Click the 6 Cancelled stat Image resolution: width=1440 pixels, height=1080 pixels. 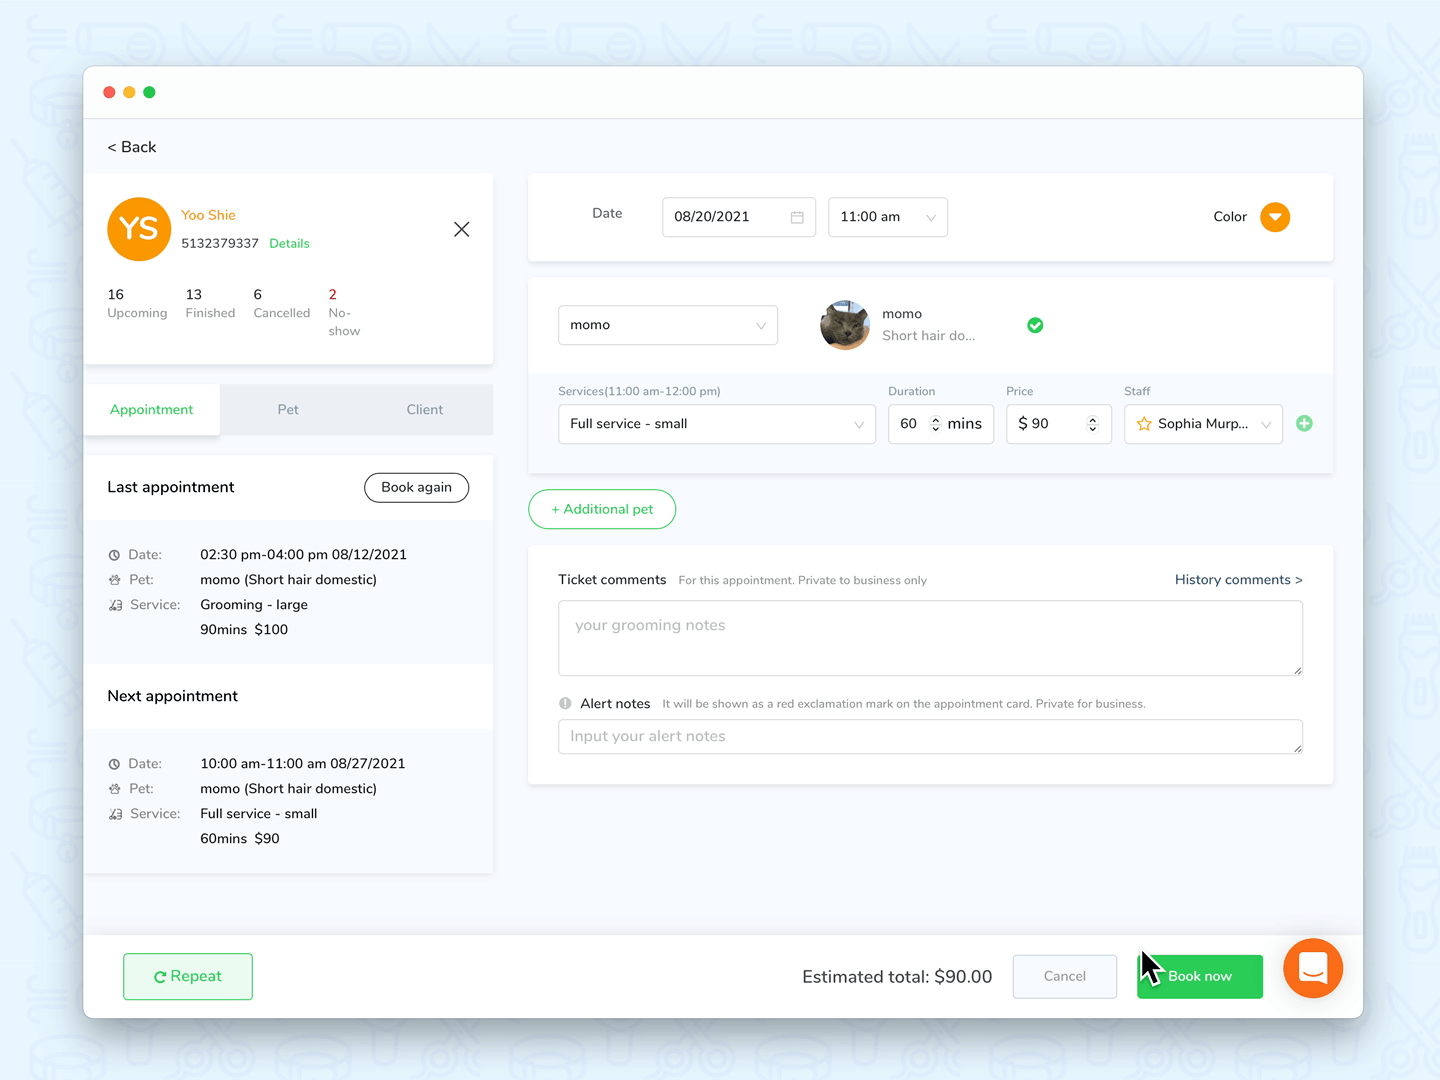tap(282, 303)
